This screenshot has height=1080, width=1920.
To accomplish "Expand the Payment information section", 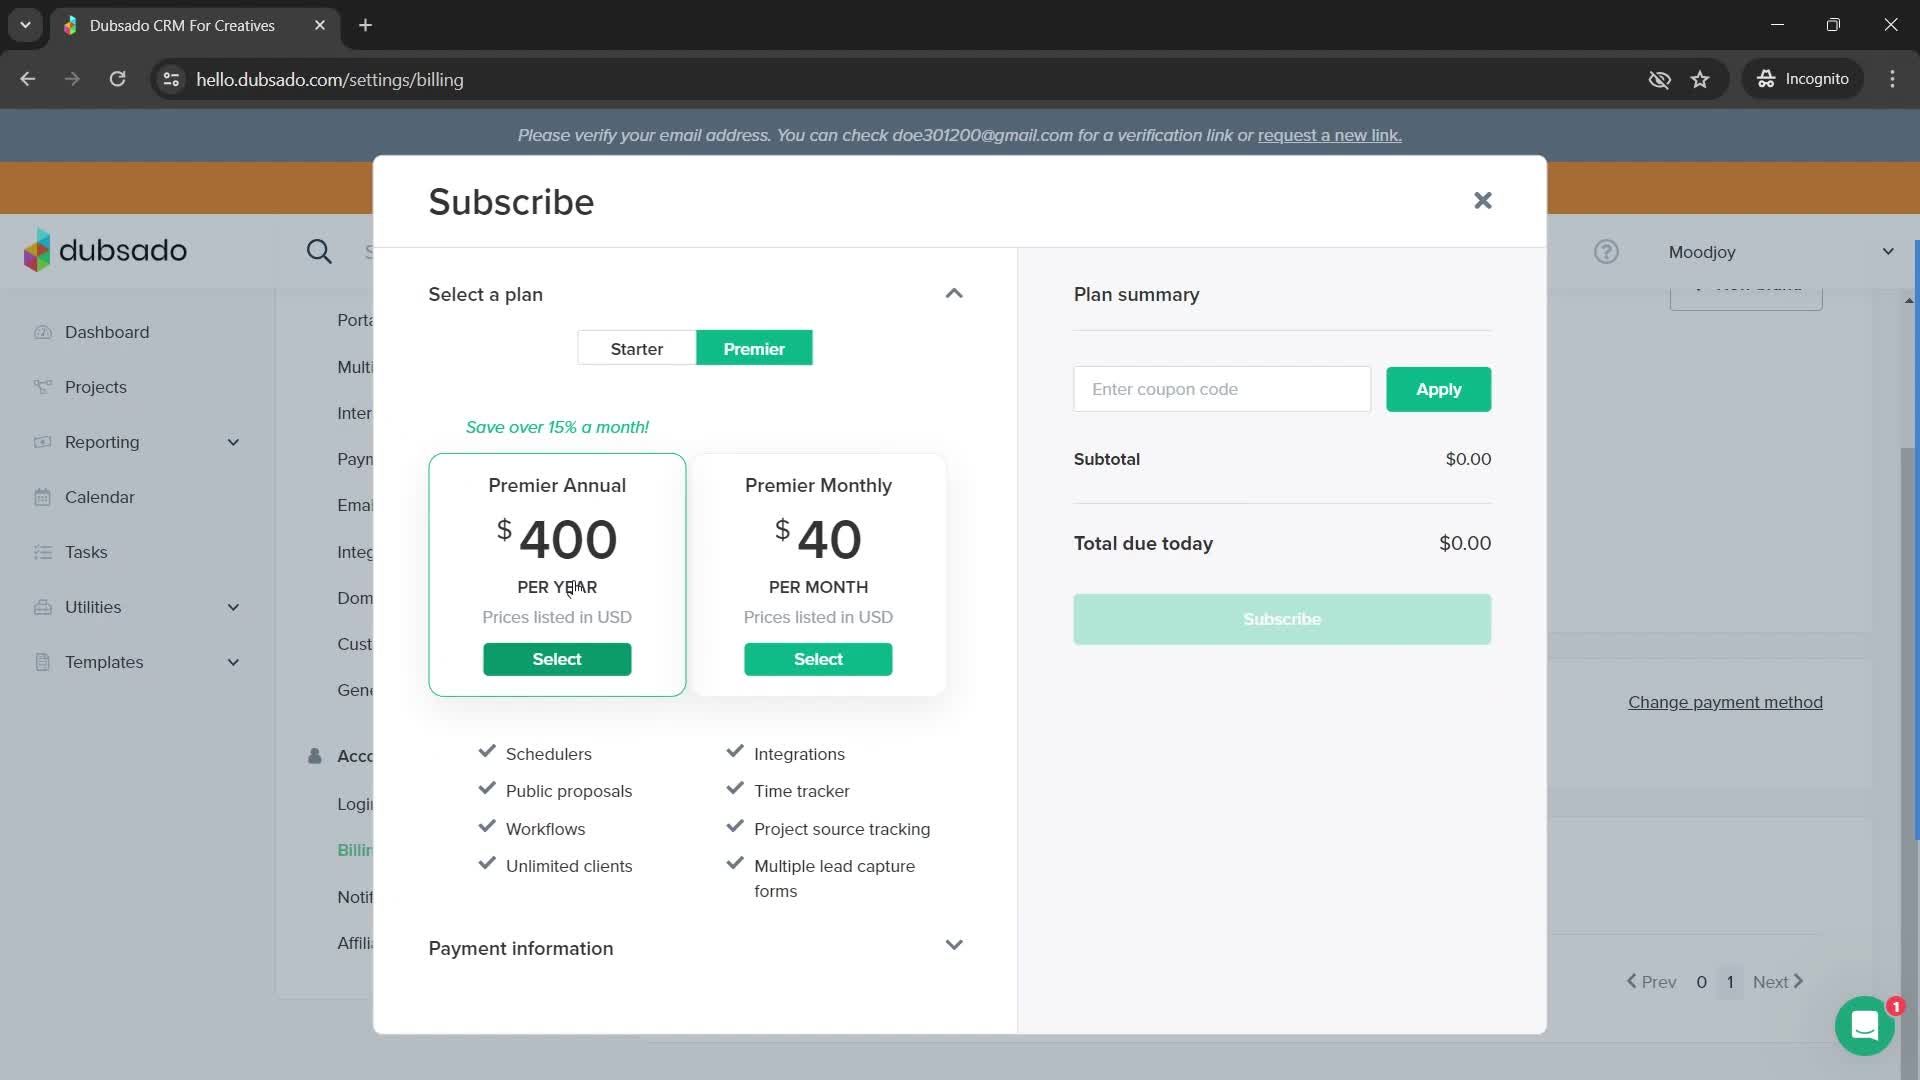I will pyautogui.click(x=954, y=945).
